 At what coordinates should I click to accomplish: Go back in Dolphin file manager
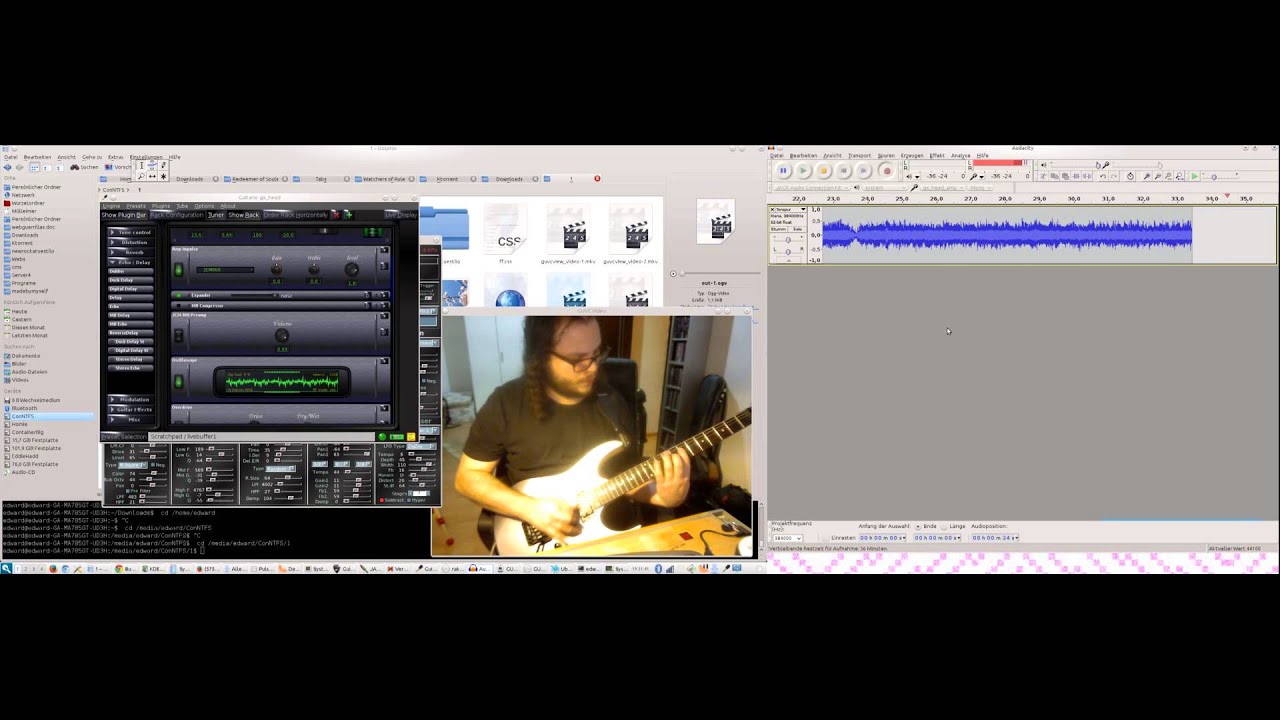7,167
